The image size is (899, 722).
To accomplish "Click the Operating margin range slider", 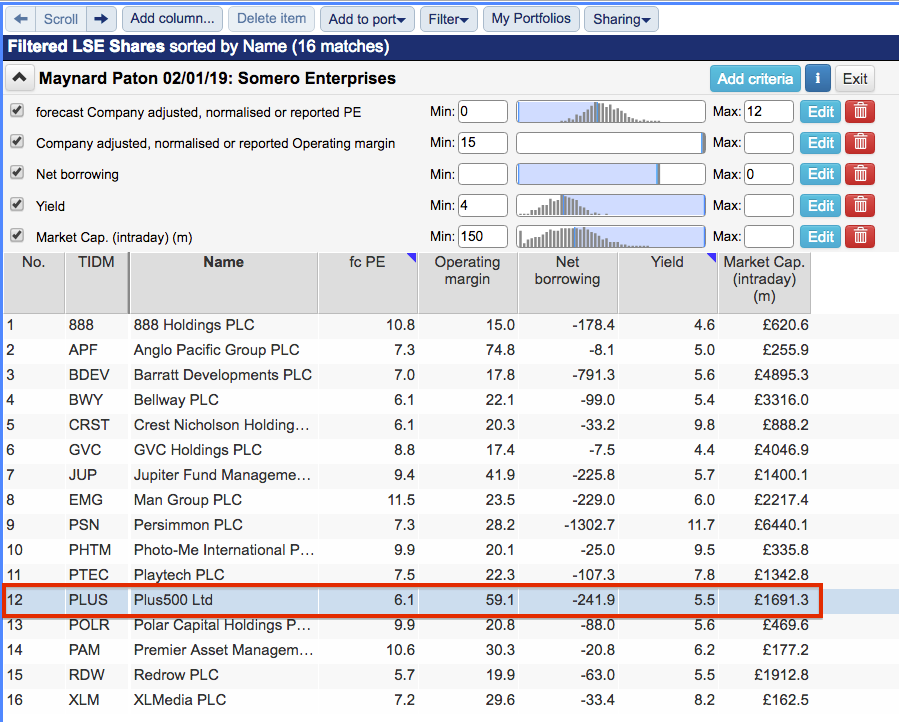I will pyautogui.click(x=611, y=143).
